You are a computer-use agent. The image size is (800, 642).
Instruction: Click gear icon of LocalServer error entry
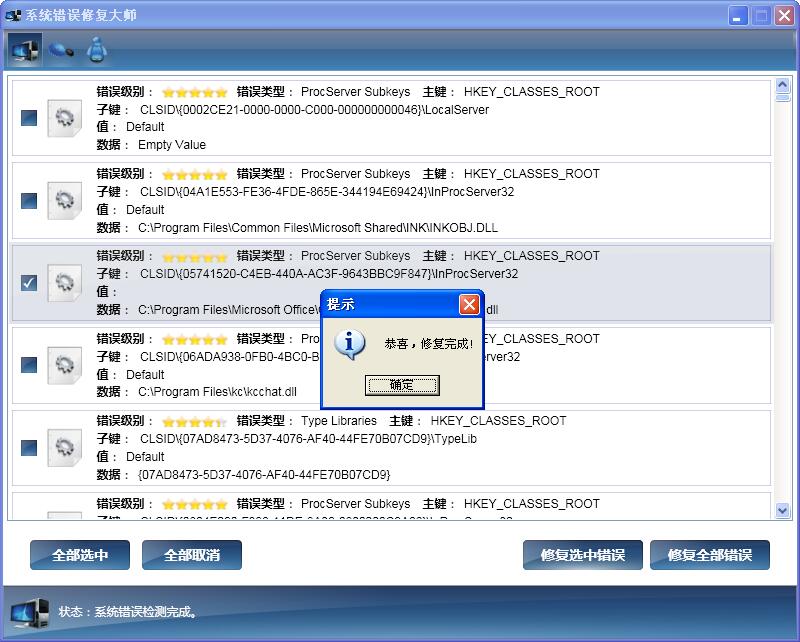(64, 118)
